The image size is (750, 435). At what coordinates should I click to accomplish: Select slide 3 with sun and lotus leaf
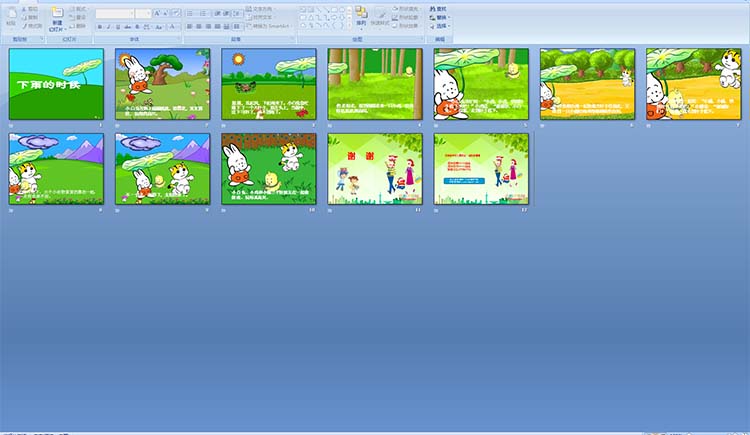tap(269, 84)
